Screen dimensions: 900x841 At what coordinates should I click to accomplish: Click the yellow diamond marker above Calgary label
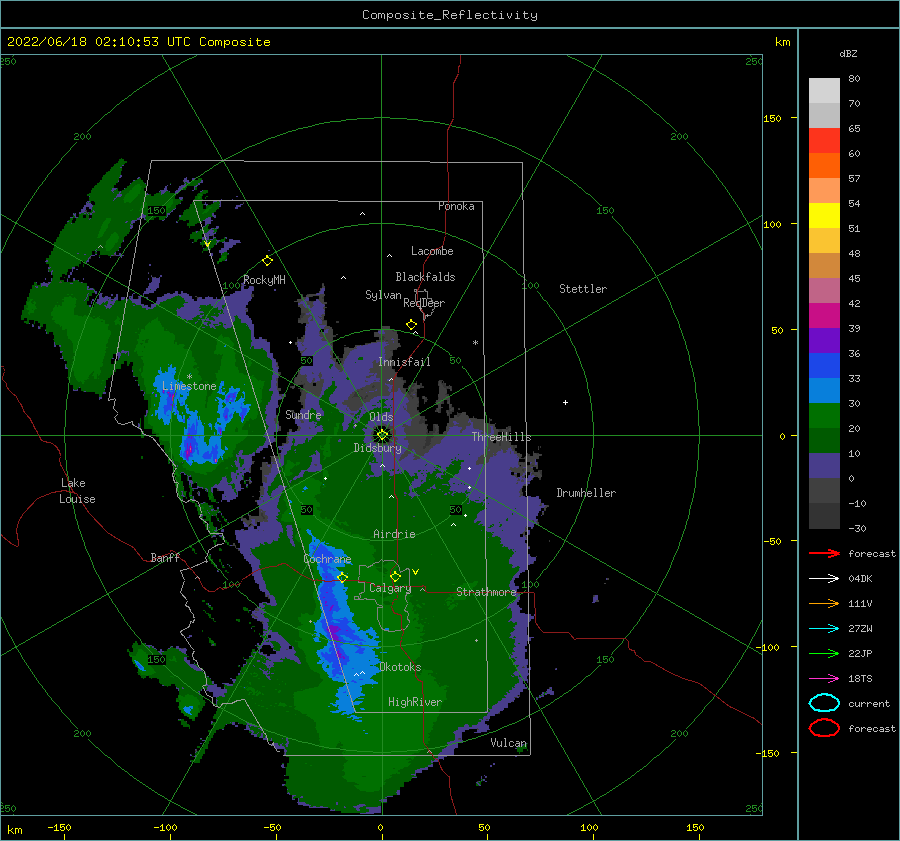tap(395, 576)
